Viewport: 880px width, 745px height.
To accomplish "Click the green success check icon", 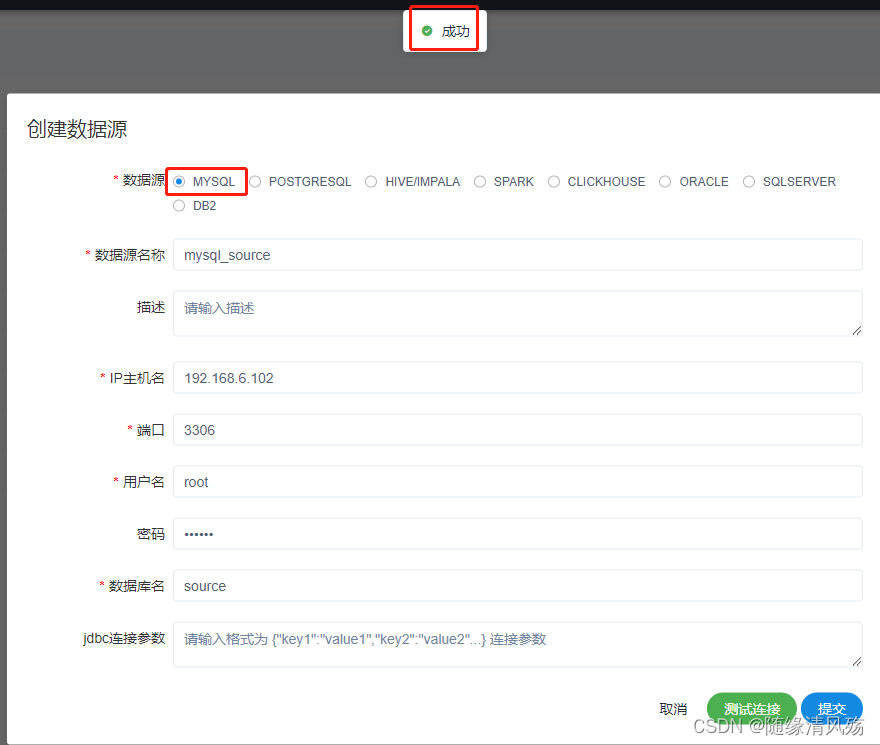I will (x=427, y=31).
